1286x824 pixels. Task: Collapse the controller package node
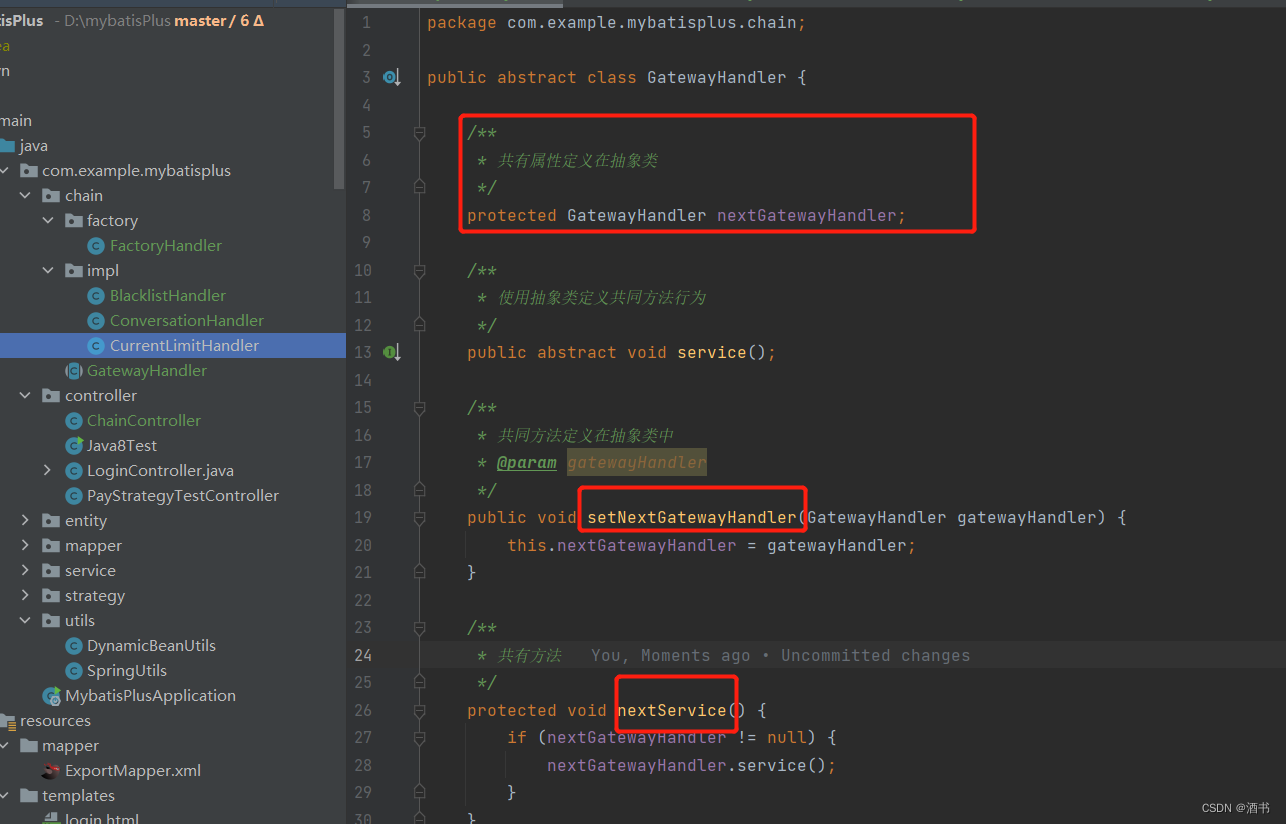click(25, 396)
